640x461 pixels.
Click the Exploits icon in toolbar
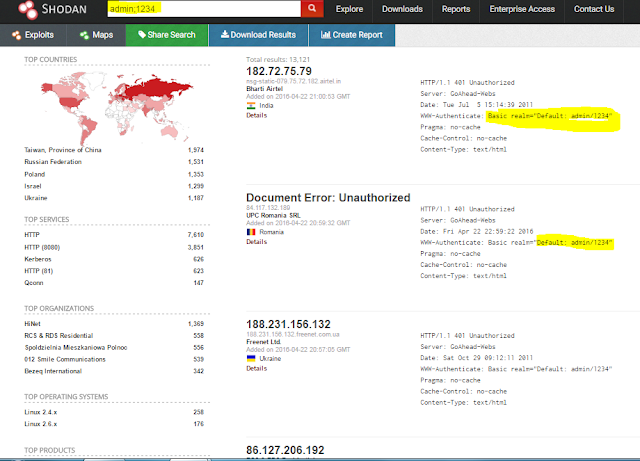pyautogui.click(x=16, y=35)
